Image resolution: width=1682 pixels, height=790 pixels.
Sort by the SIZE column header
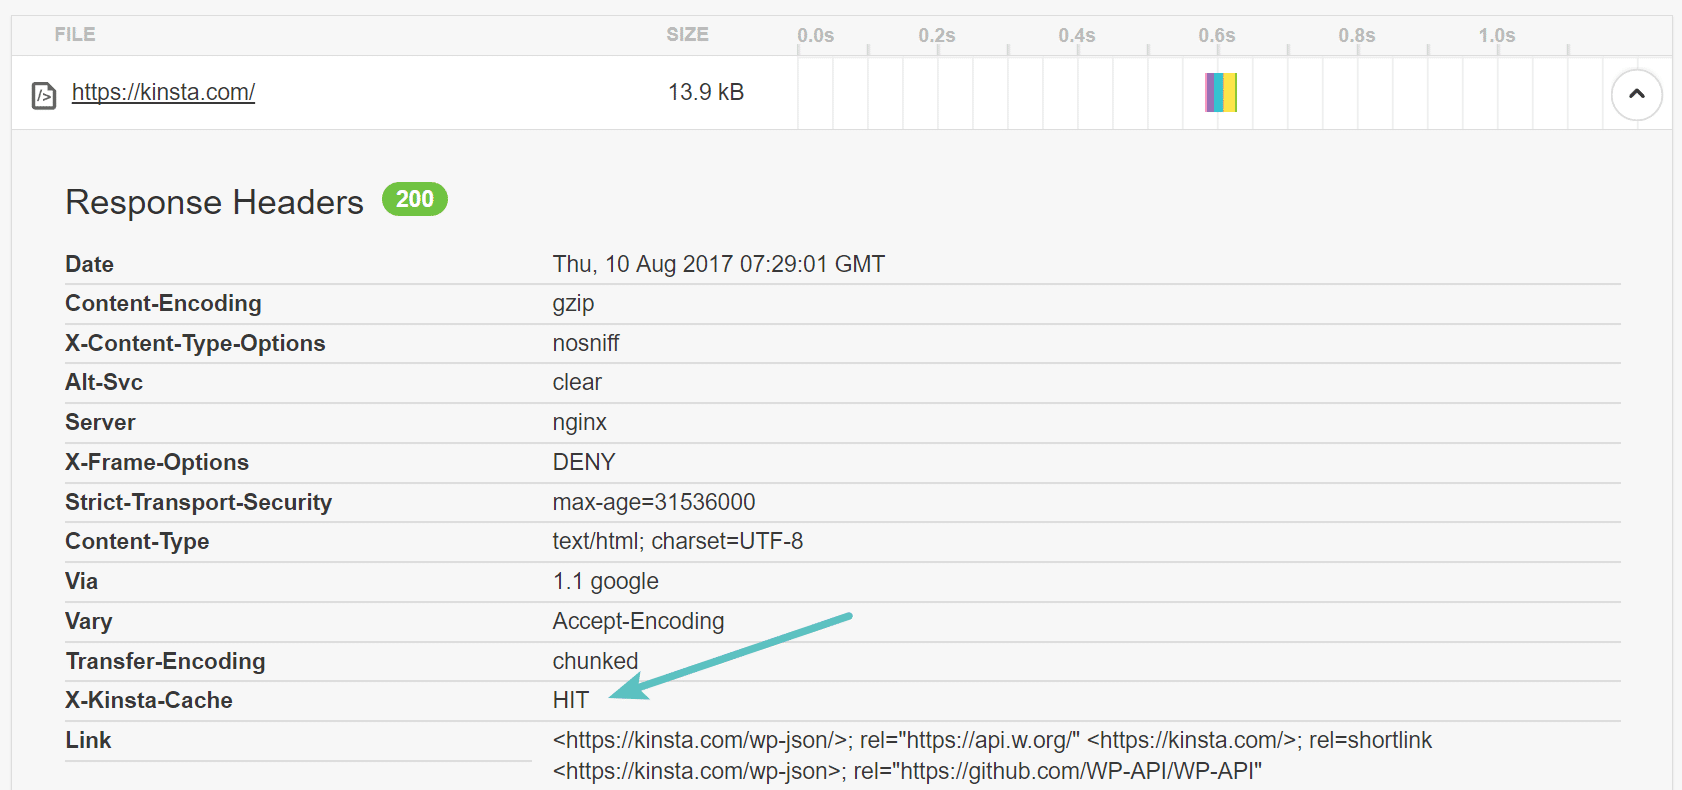687,34
